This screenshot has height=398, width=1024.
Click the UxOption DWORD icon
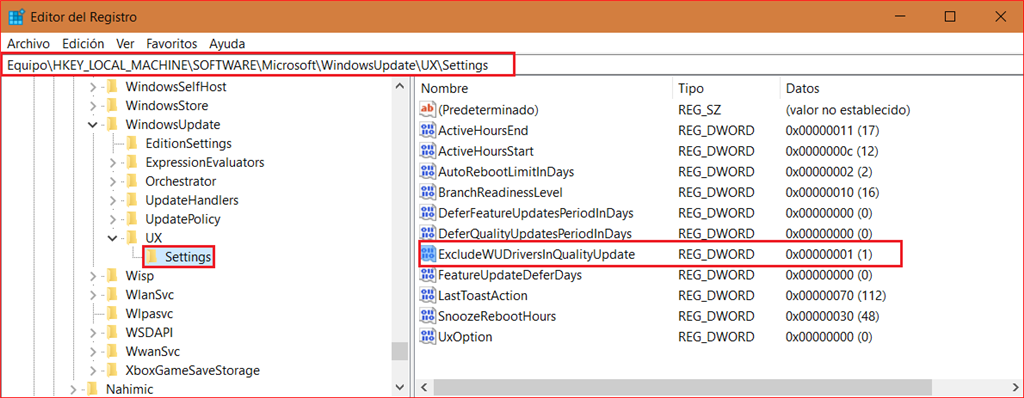pos(428,337)
